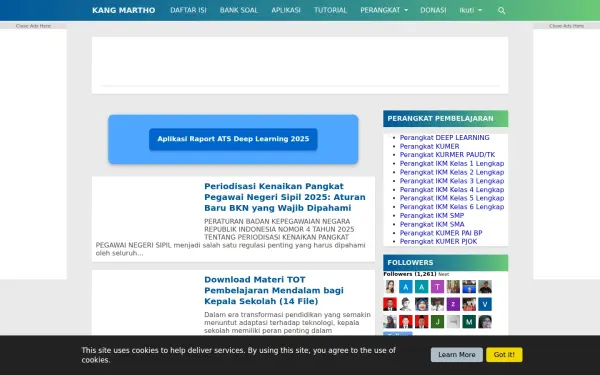Open the DONASI menu item
This screenshot has width=600, height=375.
[433, 10]
